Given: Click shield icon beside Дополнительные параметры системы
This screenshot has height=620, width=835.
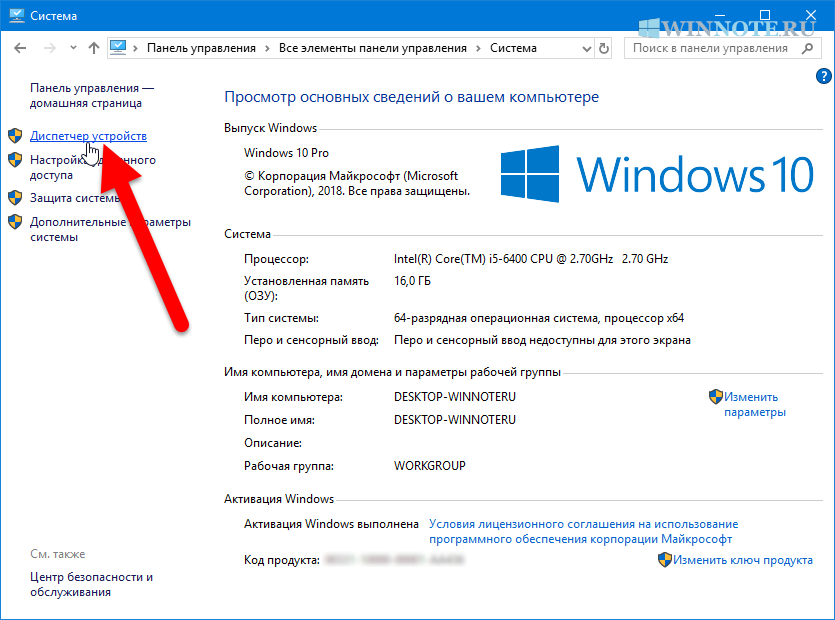Looking at the screenshot, I should point(15,222).
